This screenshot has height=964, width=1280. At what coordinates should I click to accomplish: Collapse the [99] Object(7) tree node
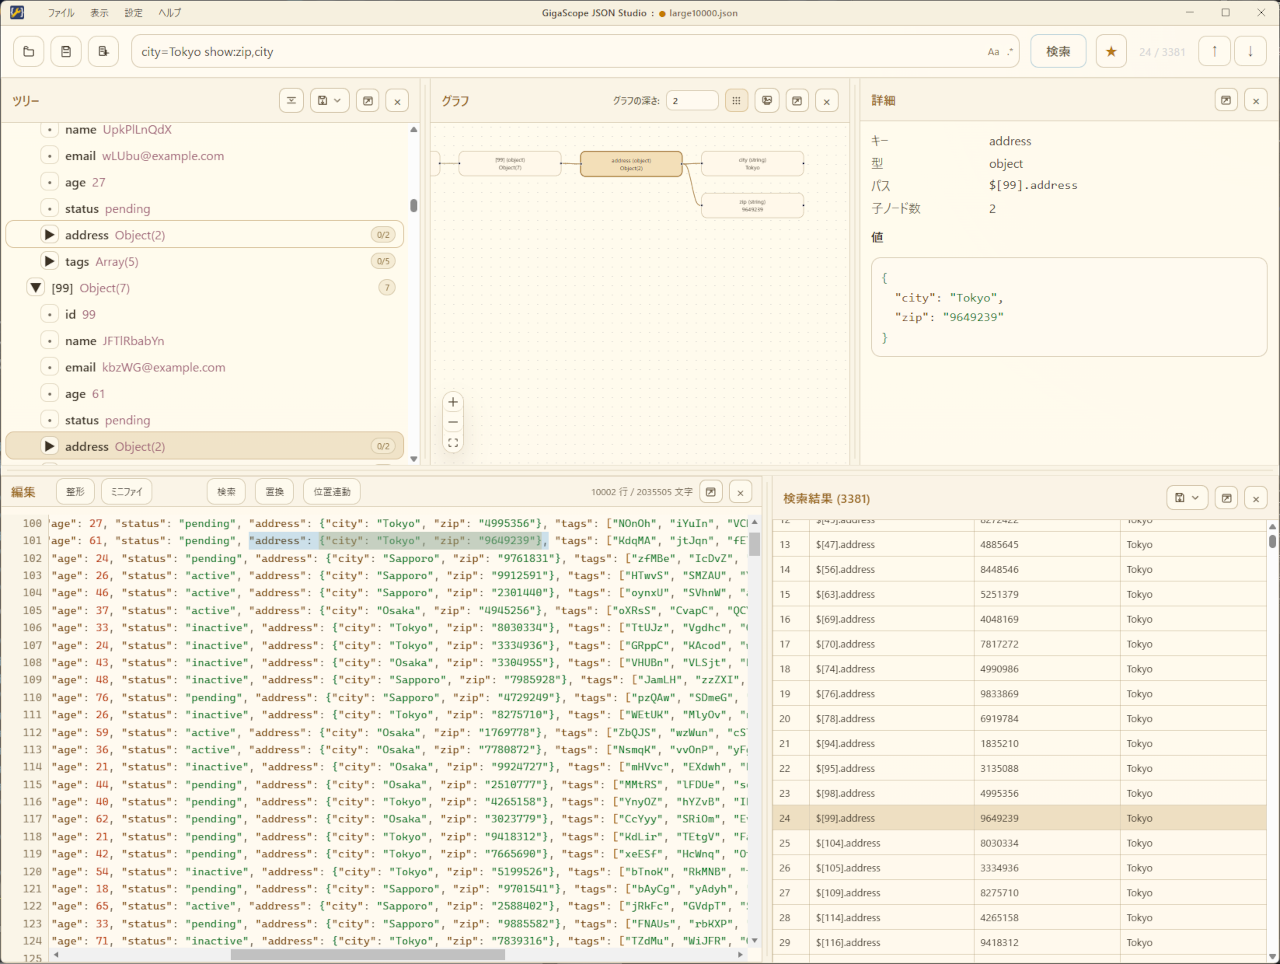coord(36,288)
